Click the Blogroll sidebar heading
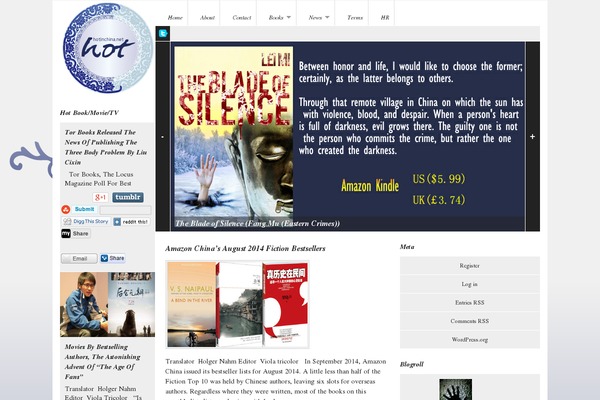Viewport: 600px width, 400px height. point(412,364)
